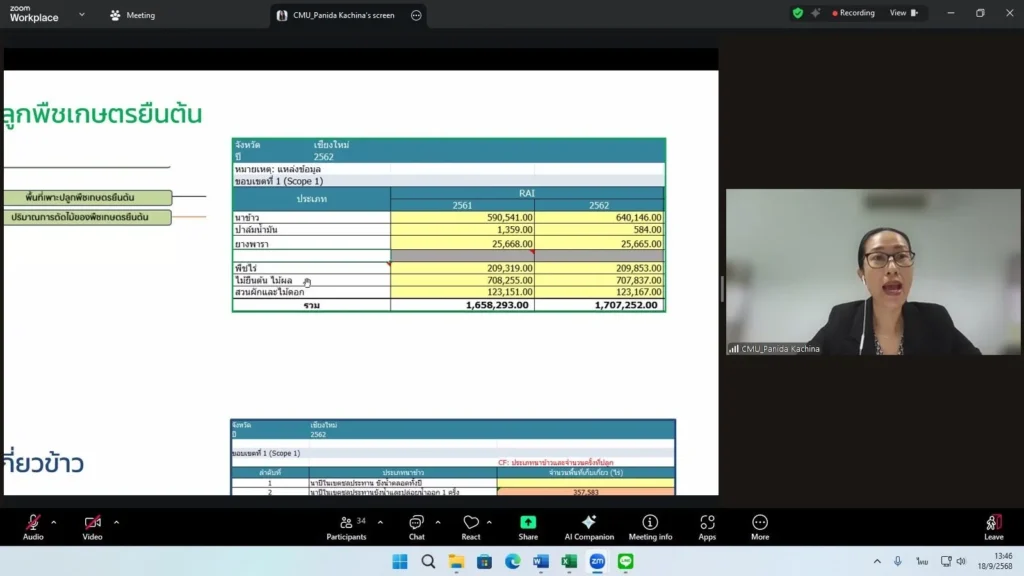Click the Recording indicator
1024x576 pixels.
click(x=853, y=13)
